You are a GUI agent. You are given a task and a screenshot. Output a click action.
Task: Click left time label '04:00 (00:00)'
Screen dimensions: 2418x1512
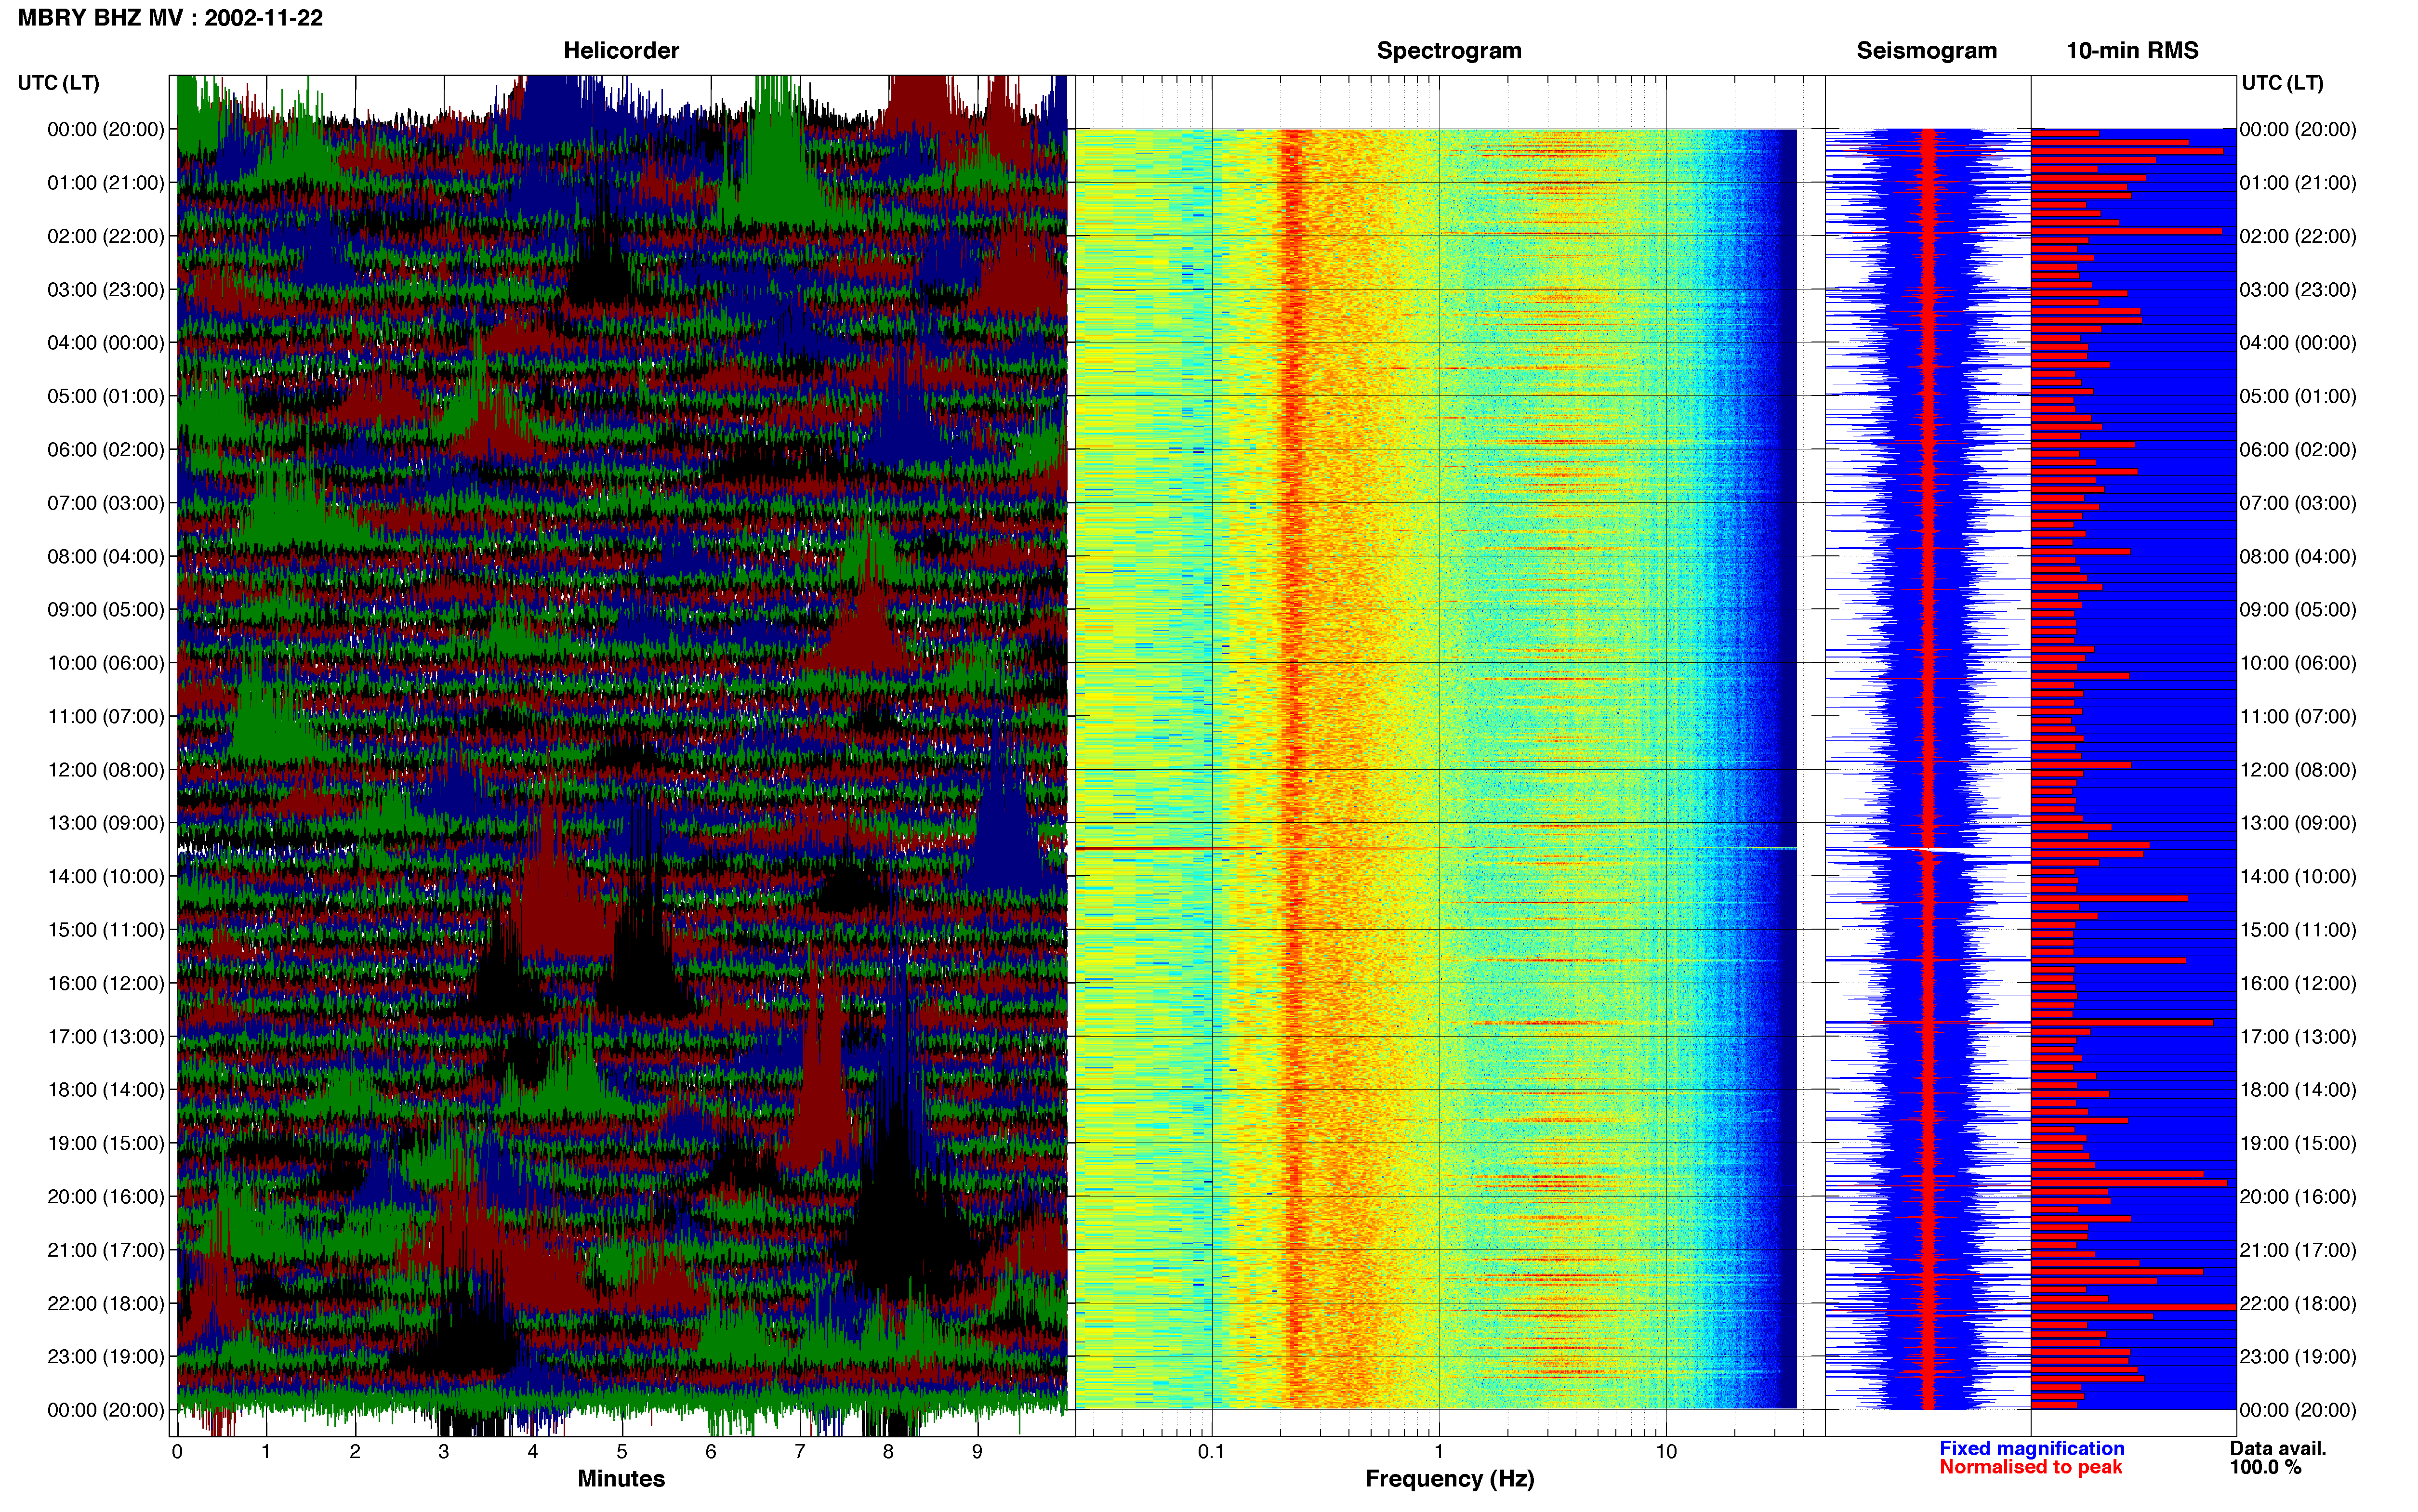click(106, 343)
